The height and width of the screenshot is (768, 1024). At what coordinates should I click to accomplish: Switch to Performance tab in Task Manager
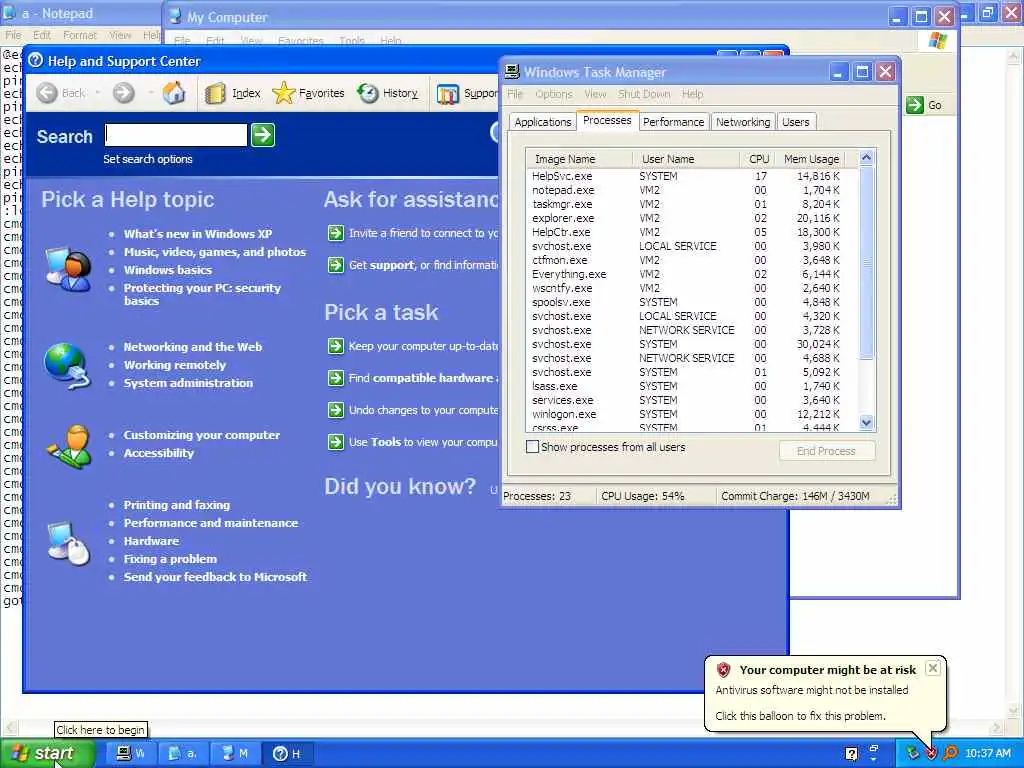point(673,122)
